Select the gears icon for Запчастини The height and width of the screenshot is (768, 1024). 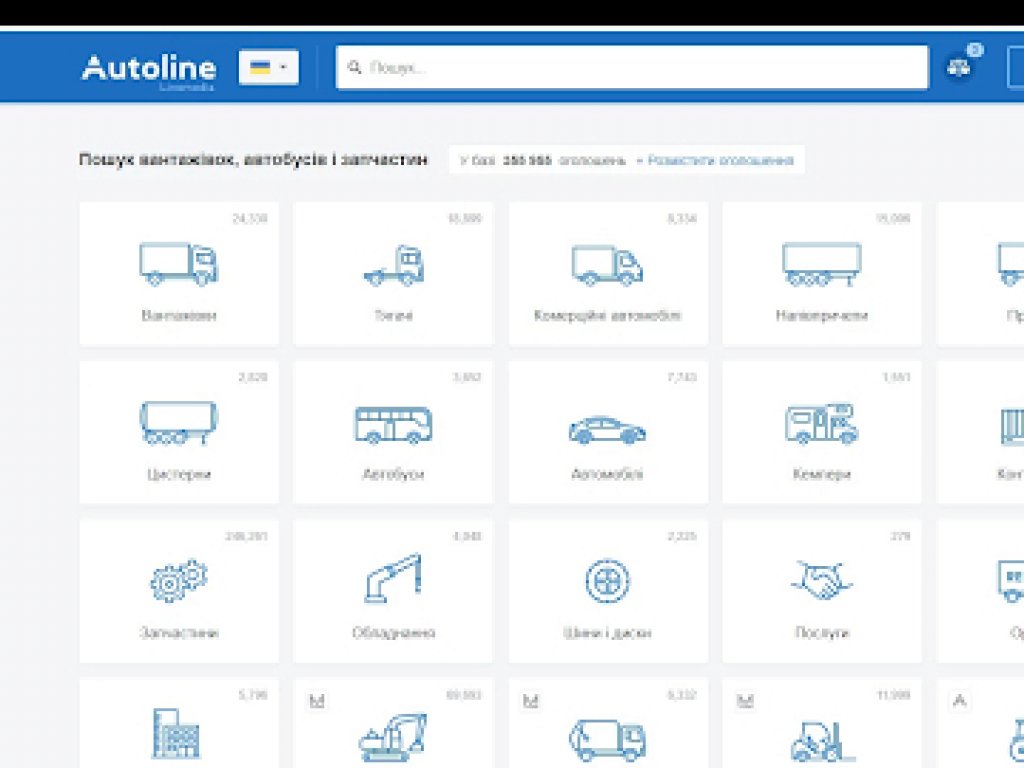pos(178,581)
